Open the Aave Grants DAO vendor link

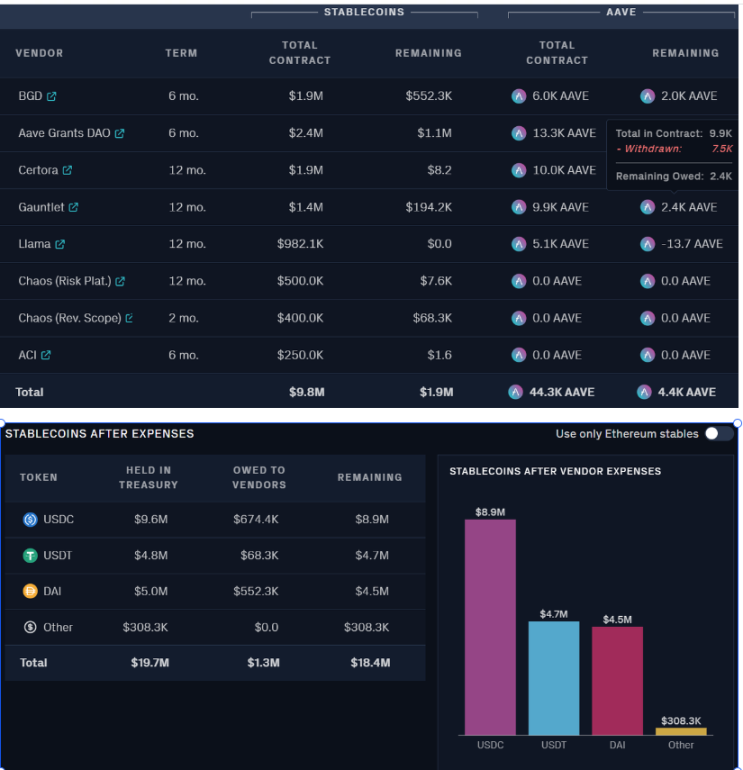coord(65,134)
